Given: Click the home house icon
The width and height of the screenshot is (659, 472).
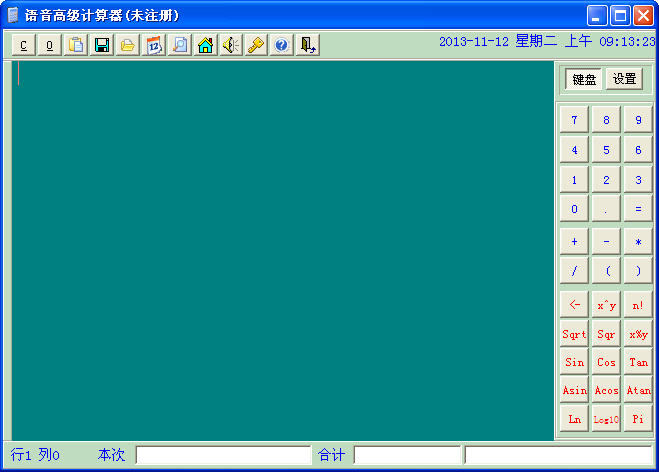Looking at the screenshot, I should (x=205, y=45).
